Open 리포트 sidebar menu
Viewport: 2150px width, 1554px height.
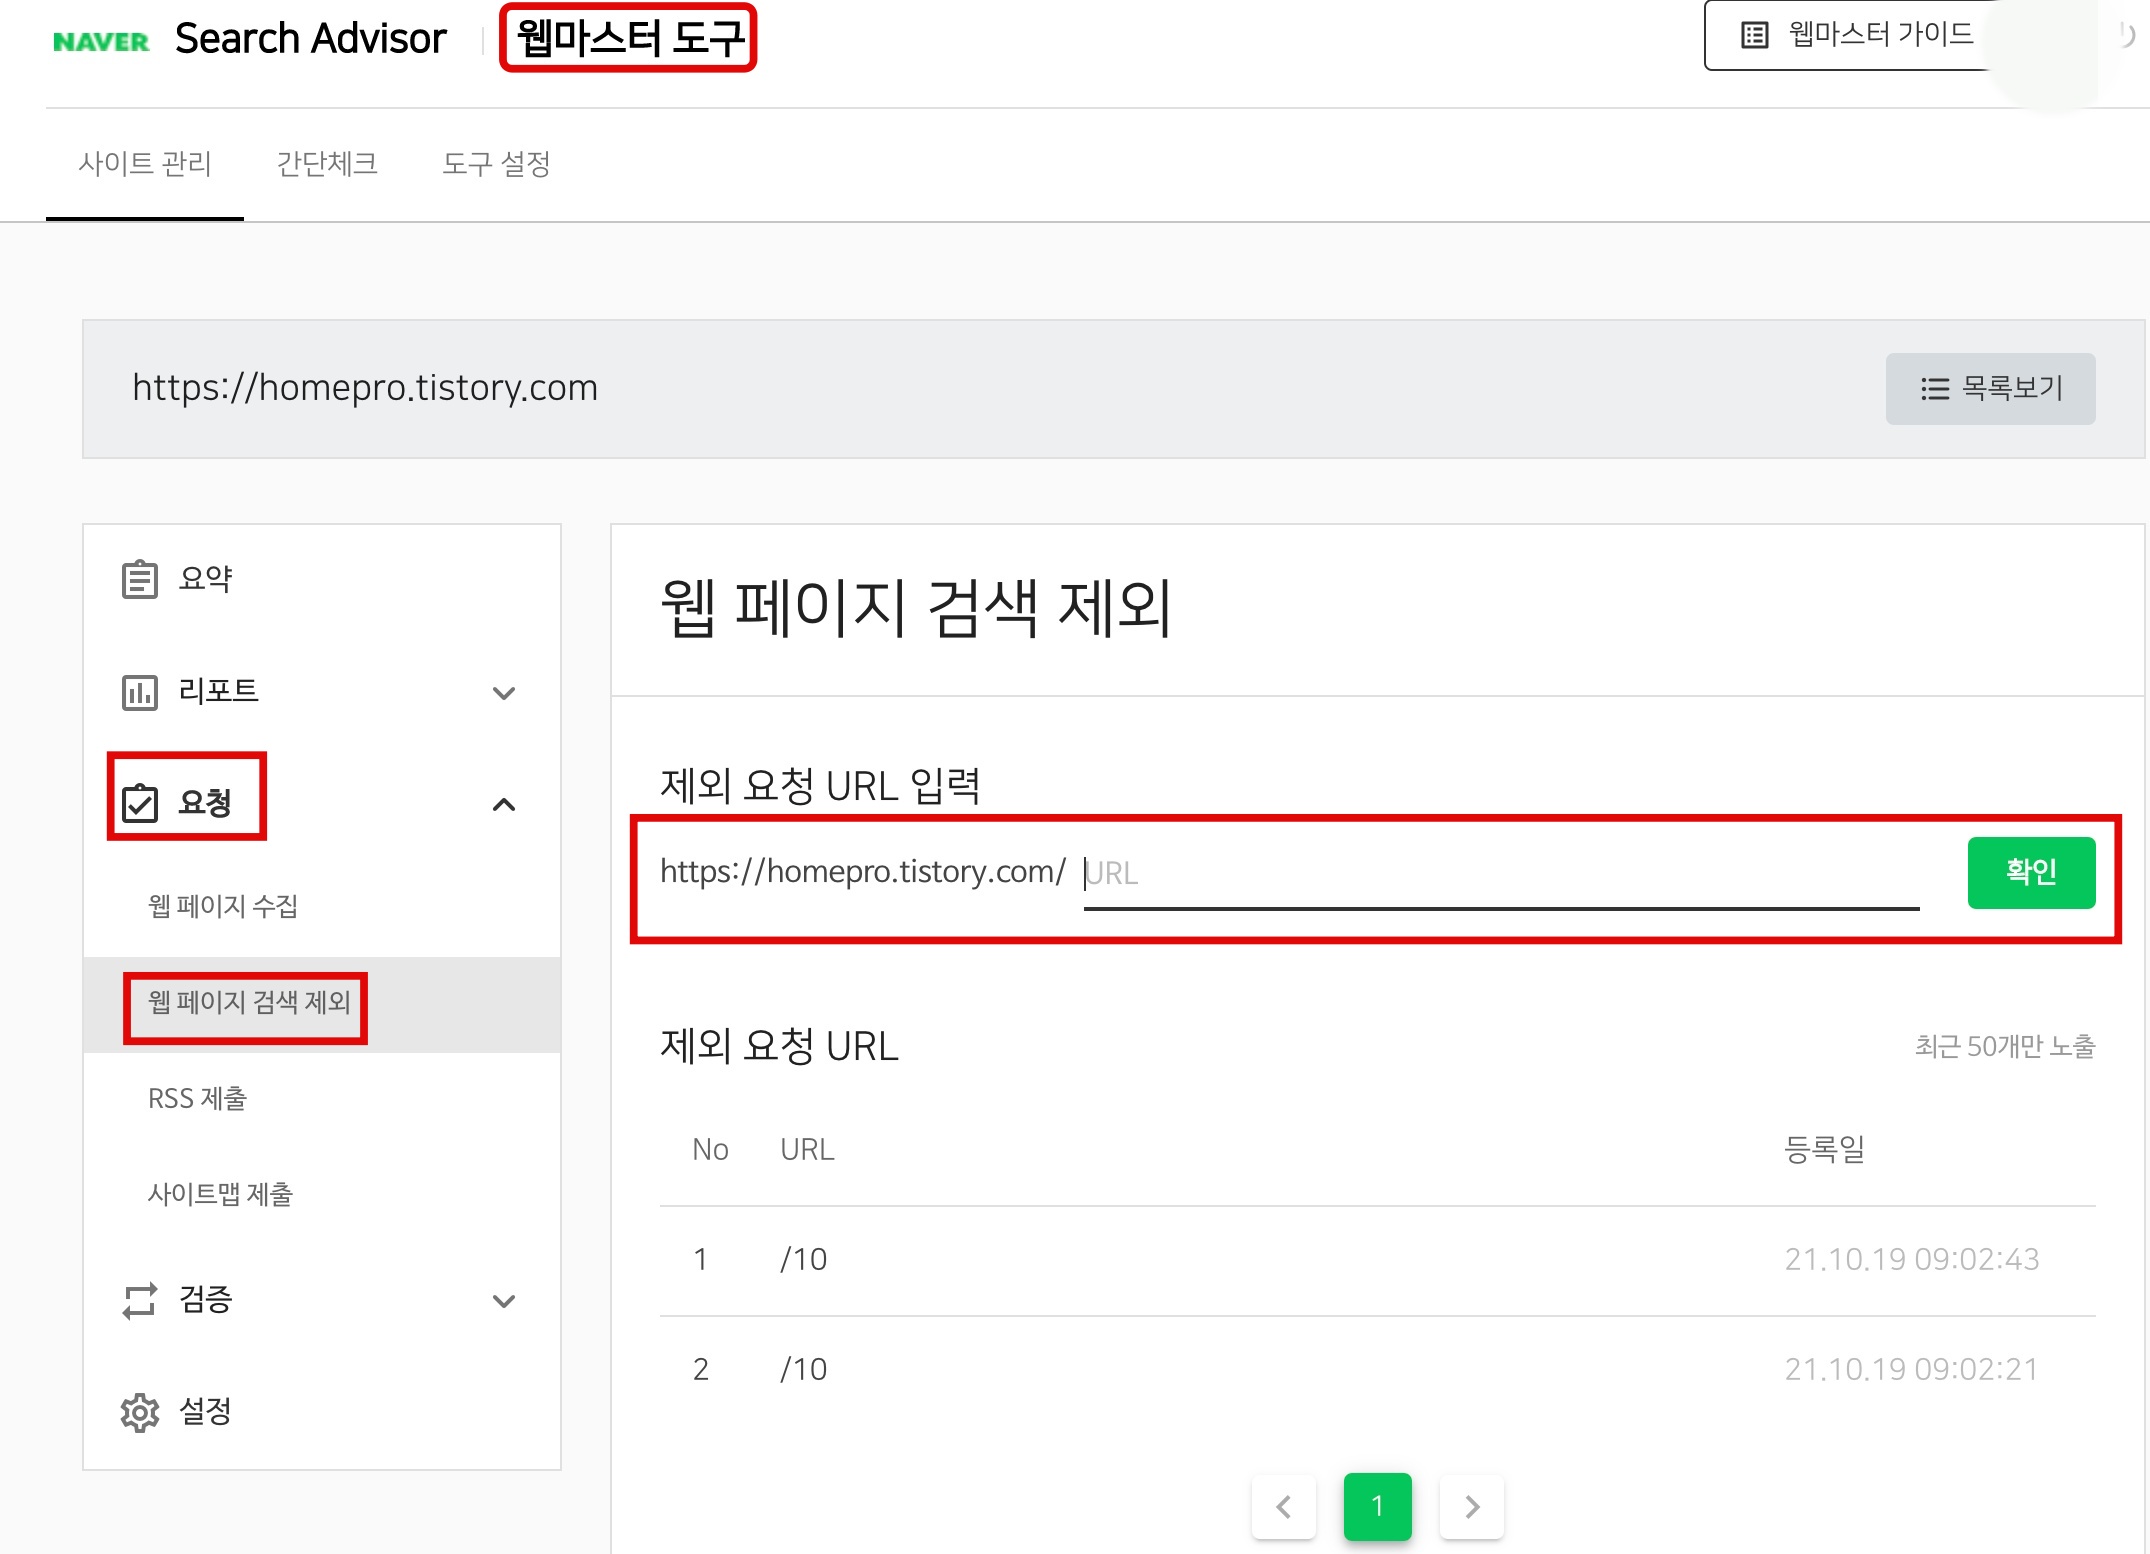(321, 691)
